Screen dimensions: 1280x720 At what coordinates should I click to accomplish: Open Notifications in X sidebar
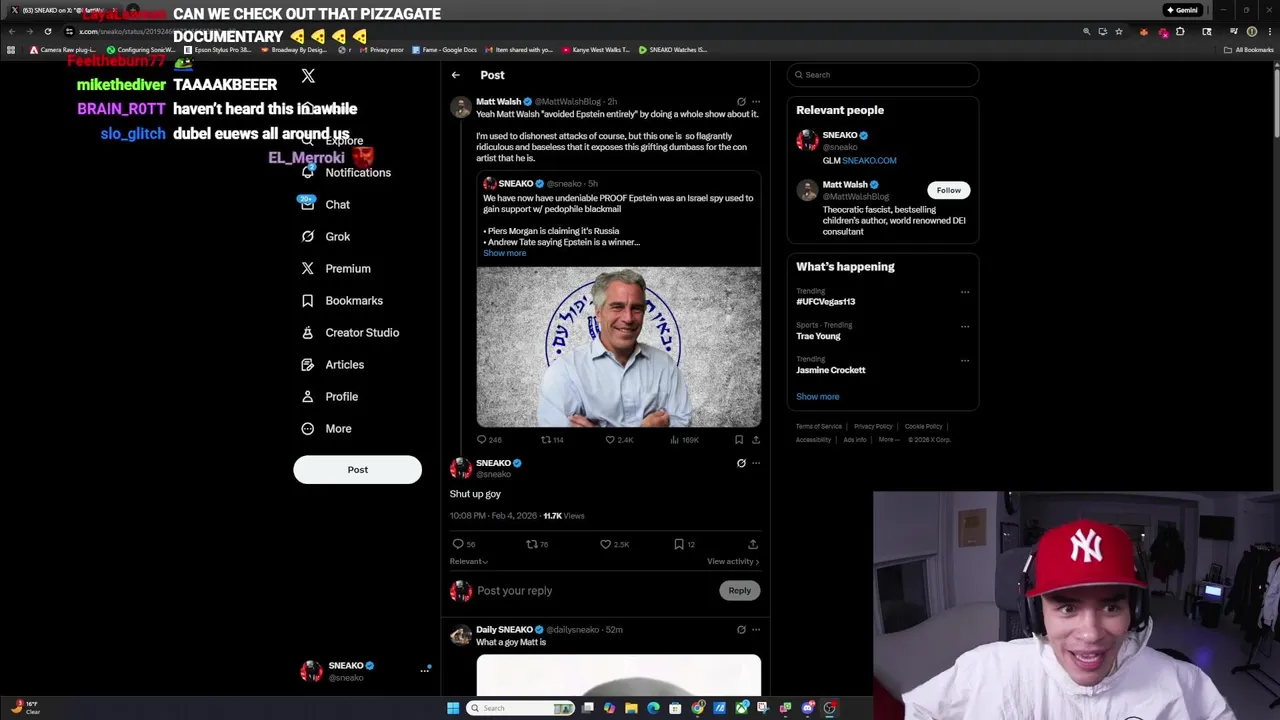pos(346,172)
